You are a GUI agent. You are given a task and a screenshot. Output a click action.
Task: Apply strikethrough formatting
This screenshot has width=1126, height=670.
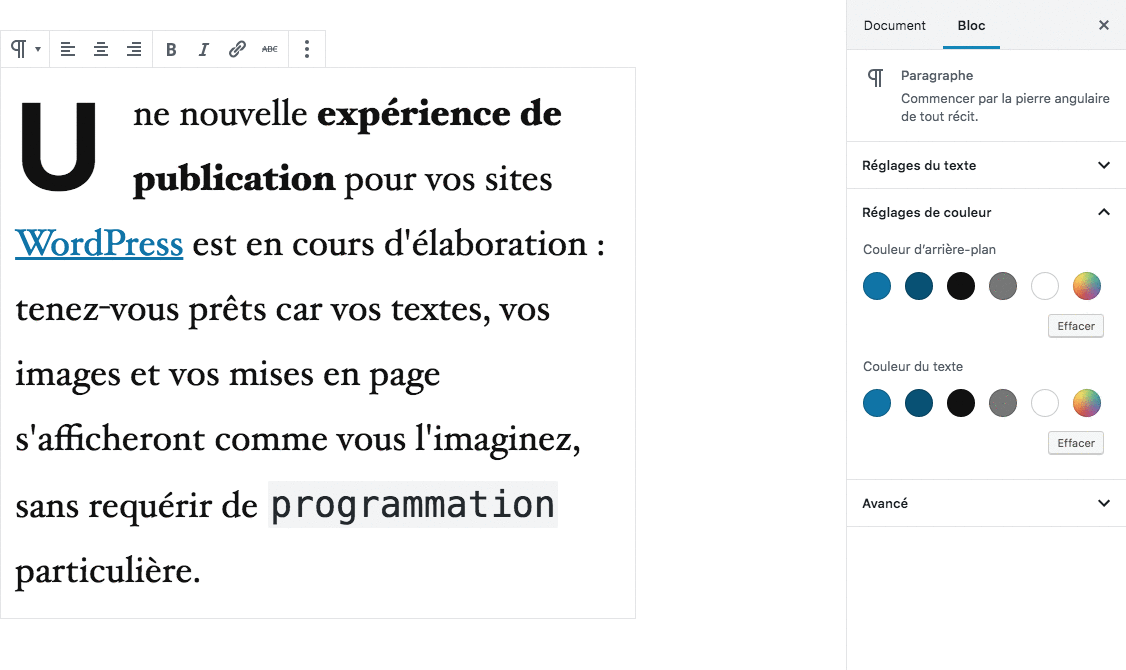click(x=270, y=49)
